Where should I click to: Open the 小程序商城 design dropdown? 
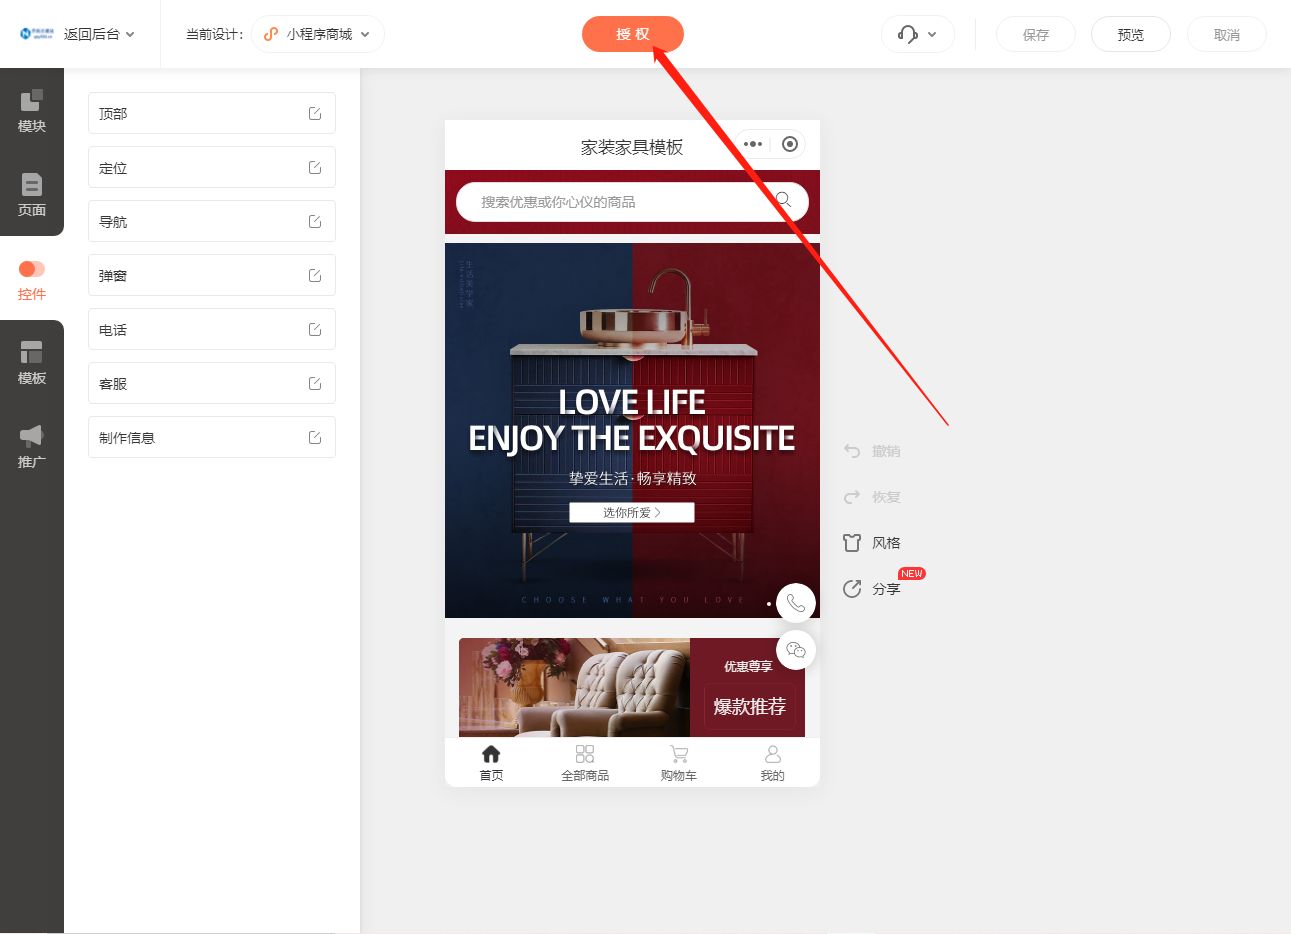click(x=318, y=34)
